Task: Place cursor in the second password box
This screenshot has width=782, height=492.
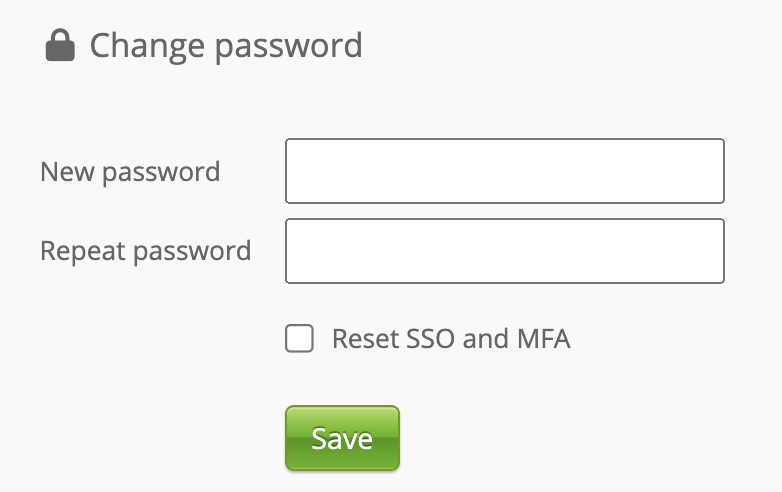Action: click(x=504, y=251)
